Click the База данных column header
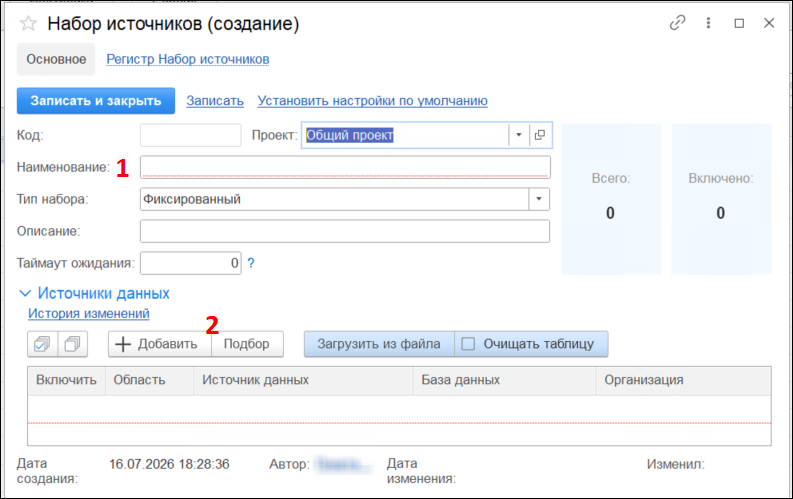 504,380
